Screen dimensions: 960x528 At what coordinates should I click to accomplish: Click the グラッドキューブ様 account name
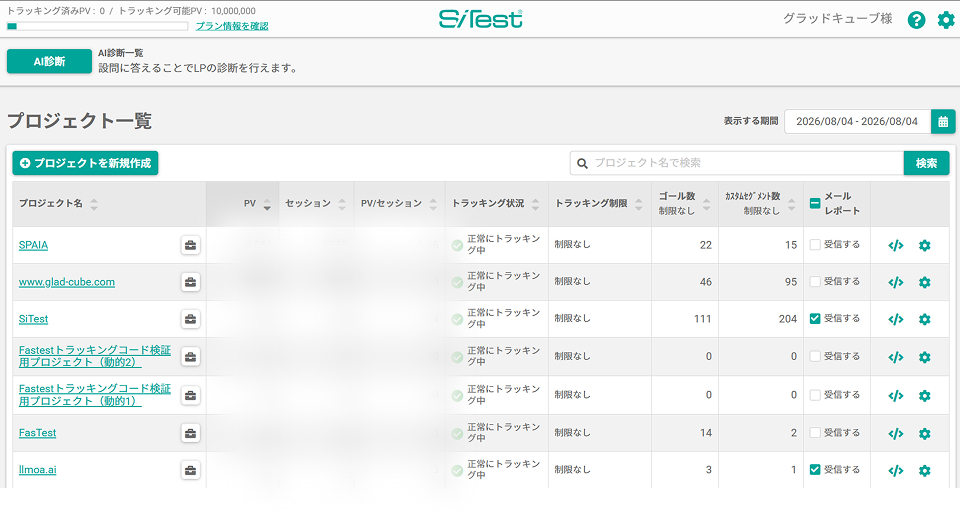pos(838,18)
